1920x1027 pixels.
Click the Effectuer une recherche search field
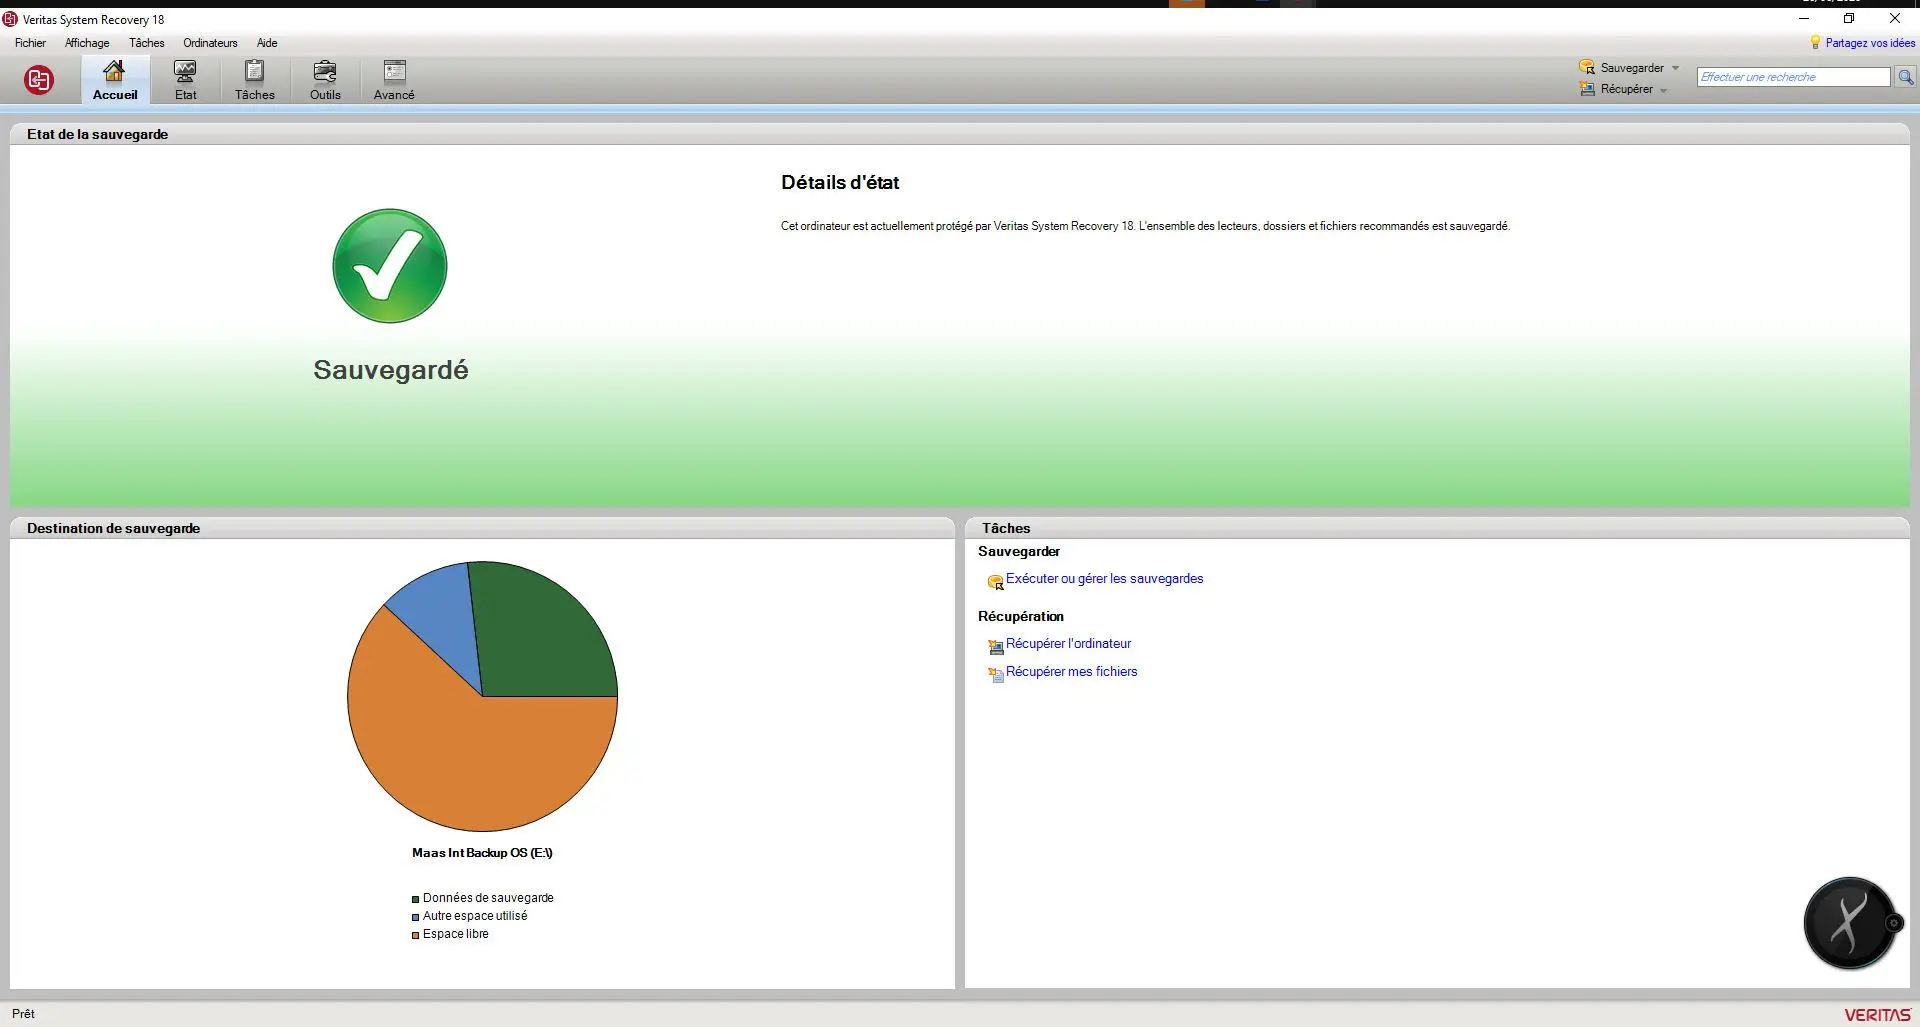point(1793,77)
